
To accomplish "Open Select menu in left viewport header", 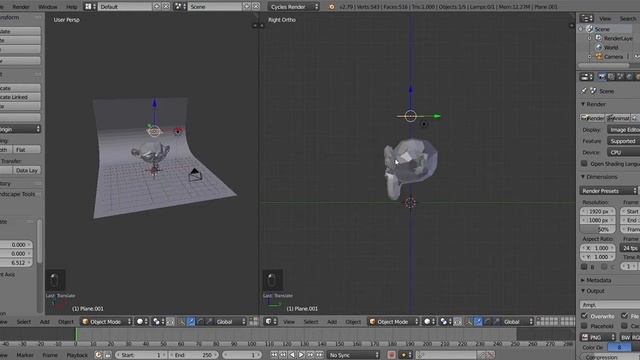I will (24, 322).
